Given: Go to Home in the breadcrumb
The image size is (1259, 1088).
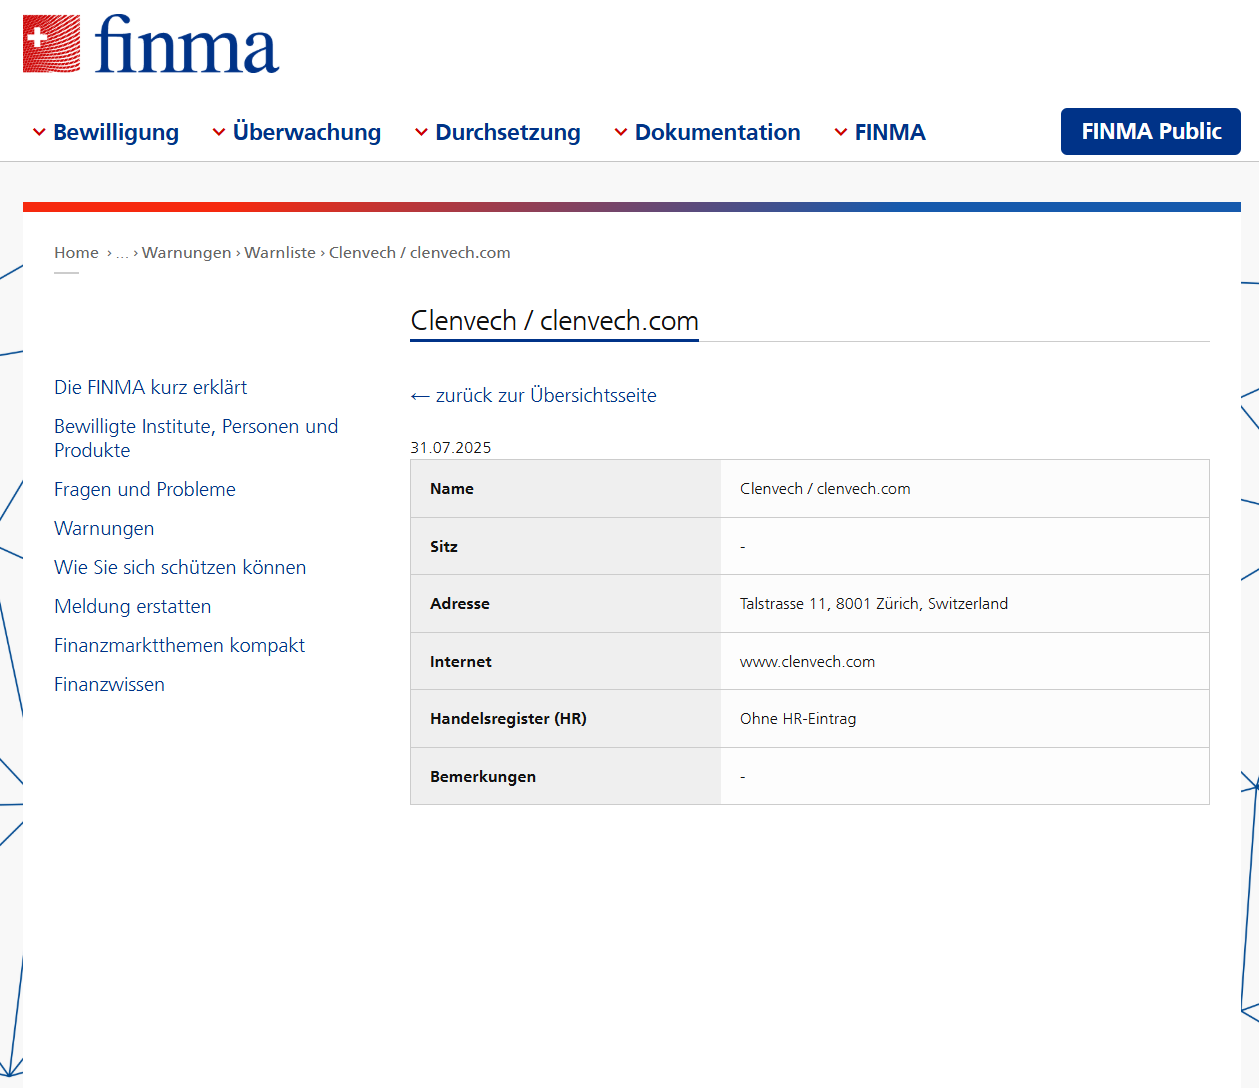Looking at the screenshot, I should [x=76, y=253].
